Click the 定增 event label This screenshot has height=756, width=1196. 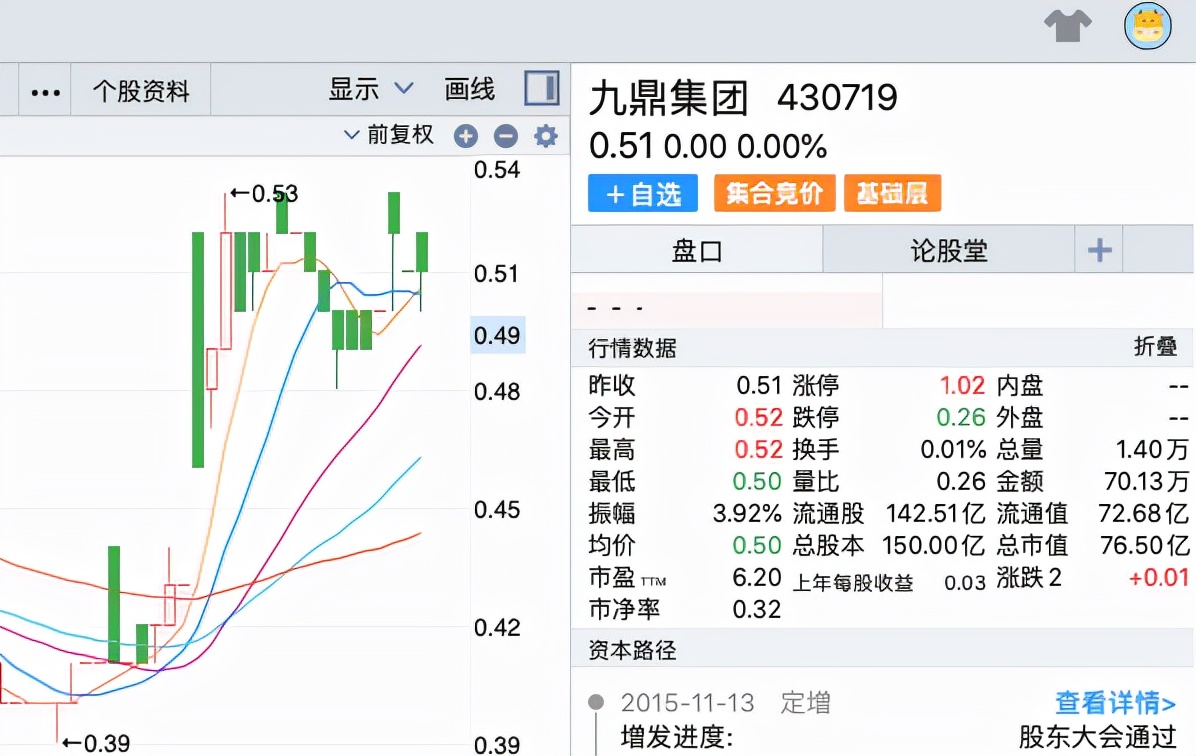tap(805, 702)
